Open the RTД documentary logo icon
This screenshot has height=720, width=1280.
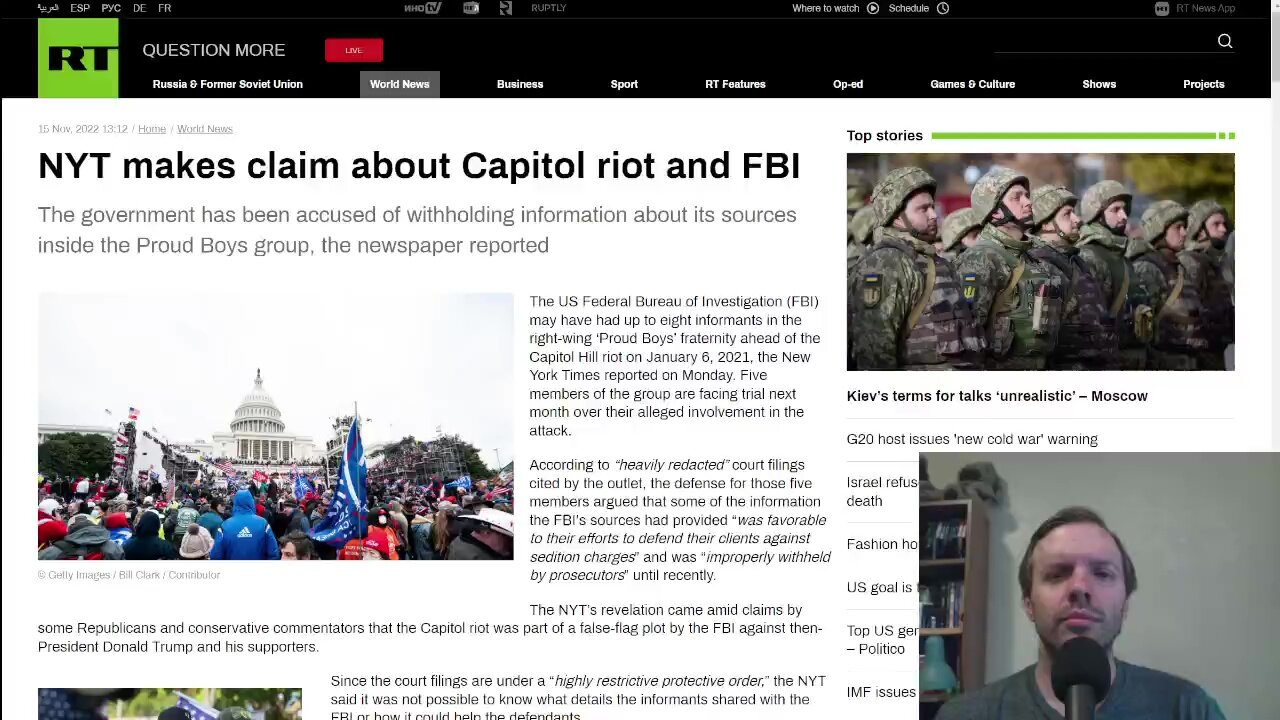[471, 8]
